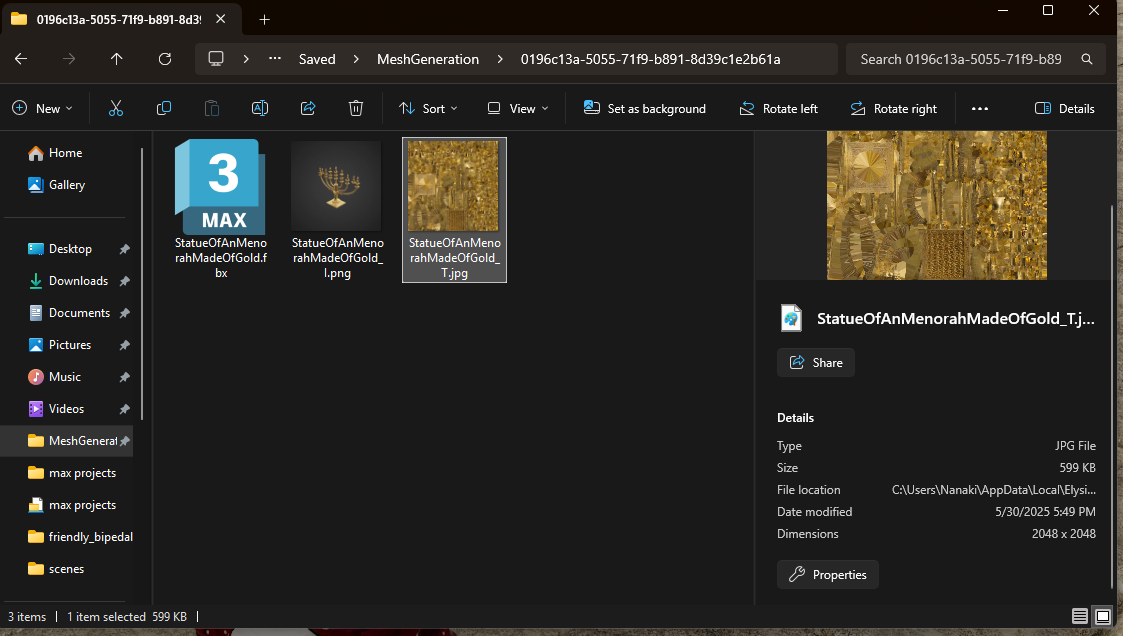Screen dimensions: 1123x636
Task: Go up one folder level
Action: point(117,59)
